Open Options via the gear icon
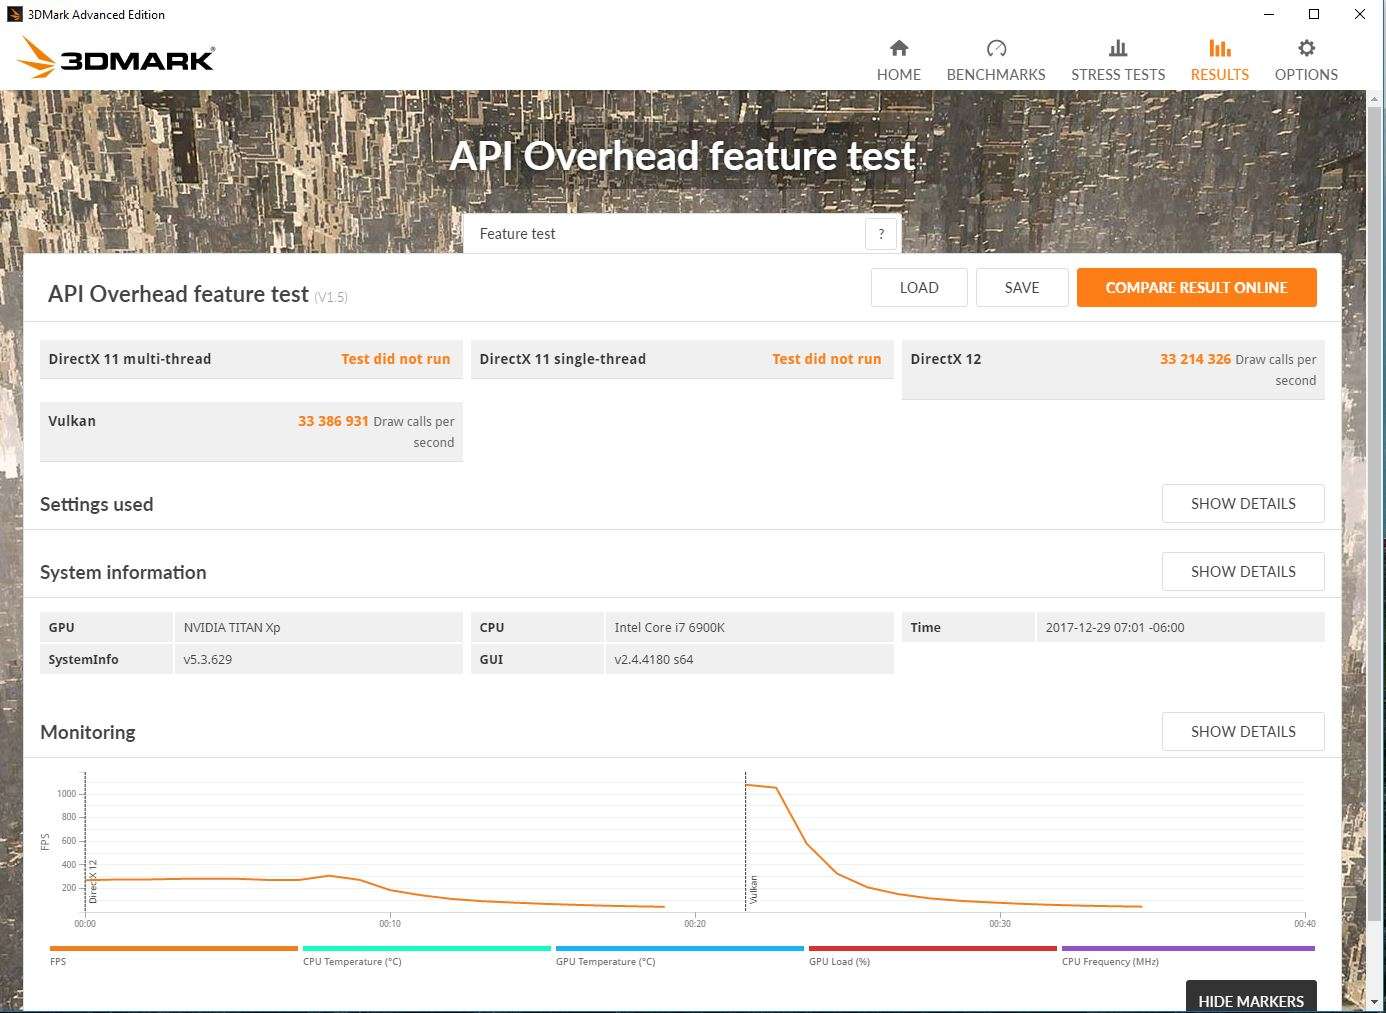The width and height of the screenshot is (1386, 1013). point(1306,48)
